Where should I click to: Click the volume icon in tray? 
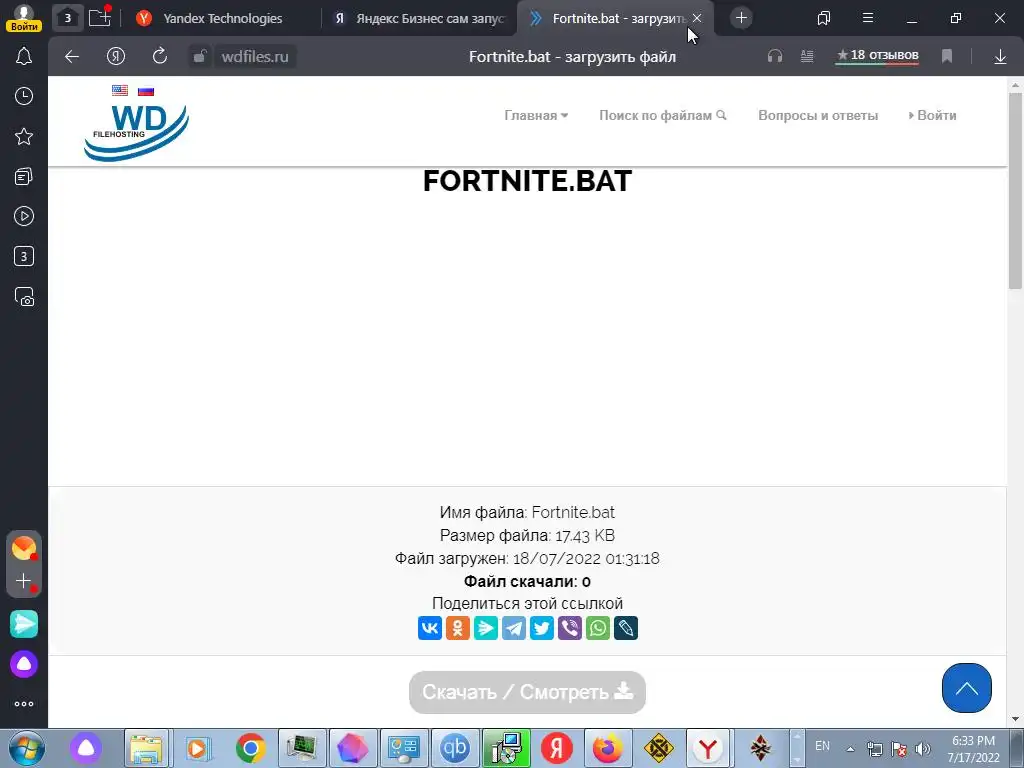[x=923, y=749]
